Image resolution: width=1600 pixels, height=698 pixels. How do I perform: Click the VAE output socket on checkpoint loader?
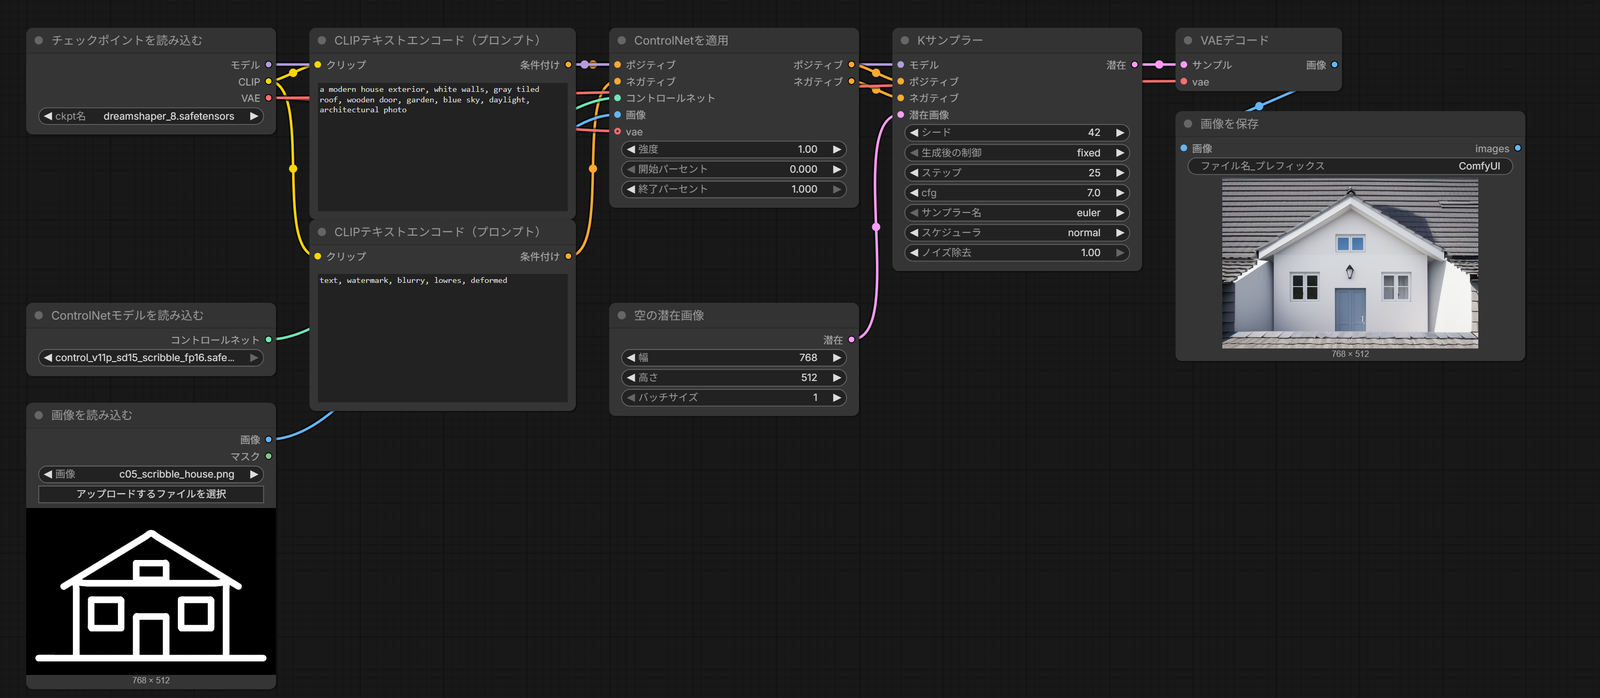click(x=269, y=98)
